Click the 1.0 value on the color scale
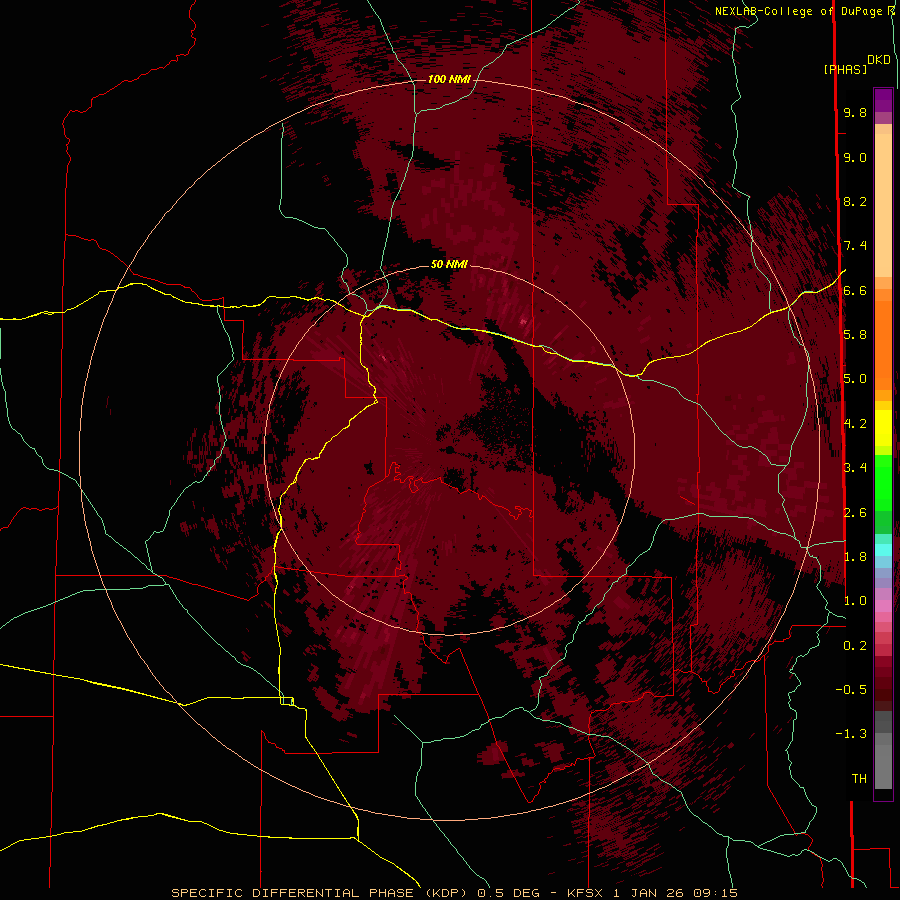Image resolution: width=900 pixels, height=900 pixels. (x=855, y=601)
